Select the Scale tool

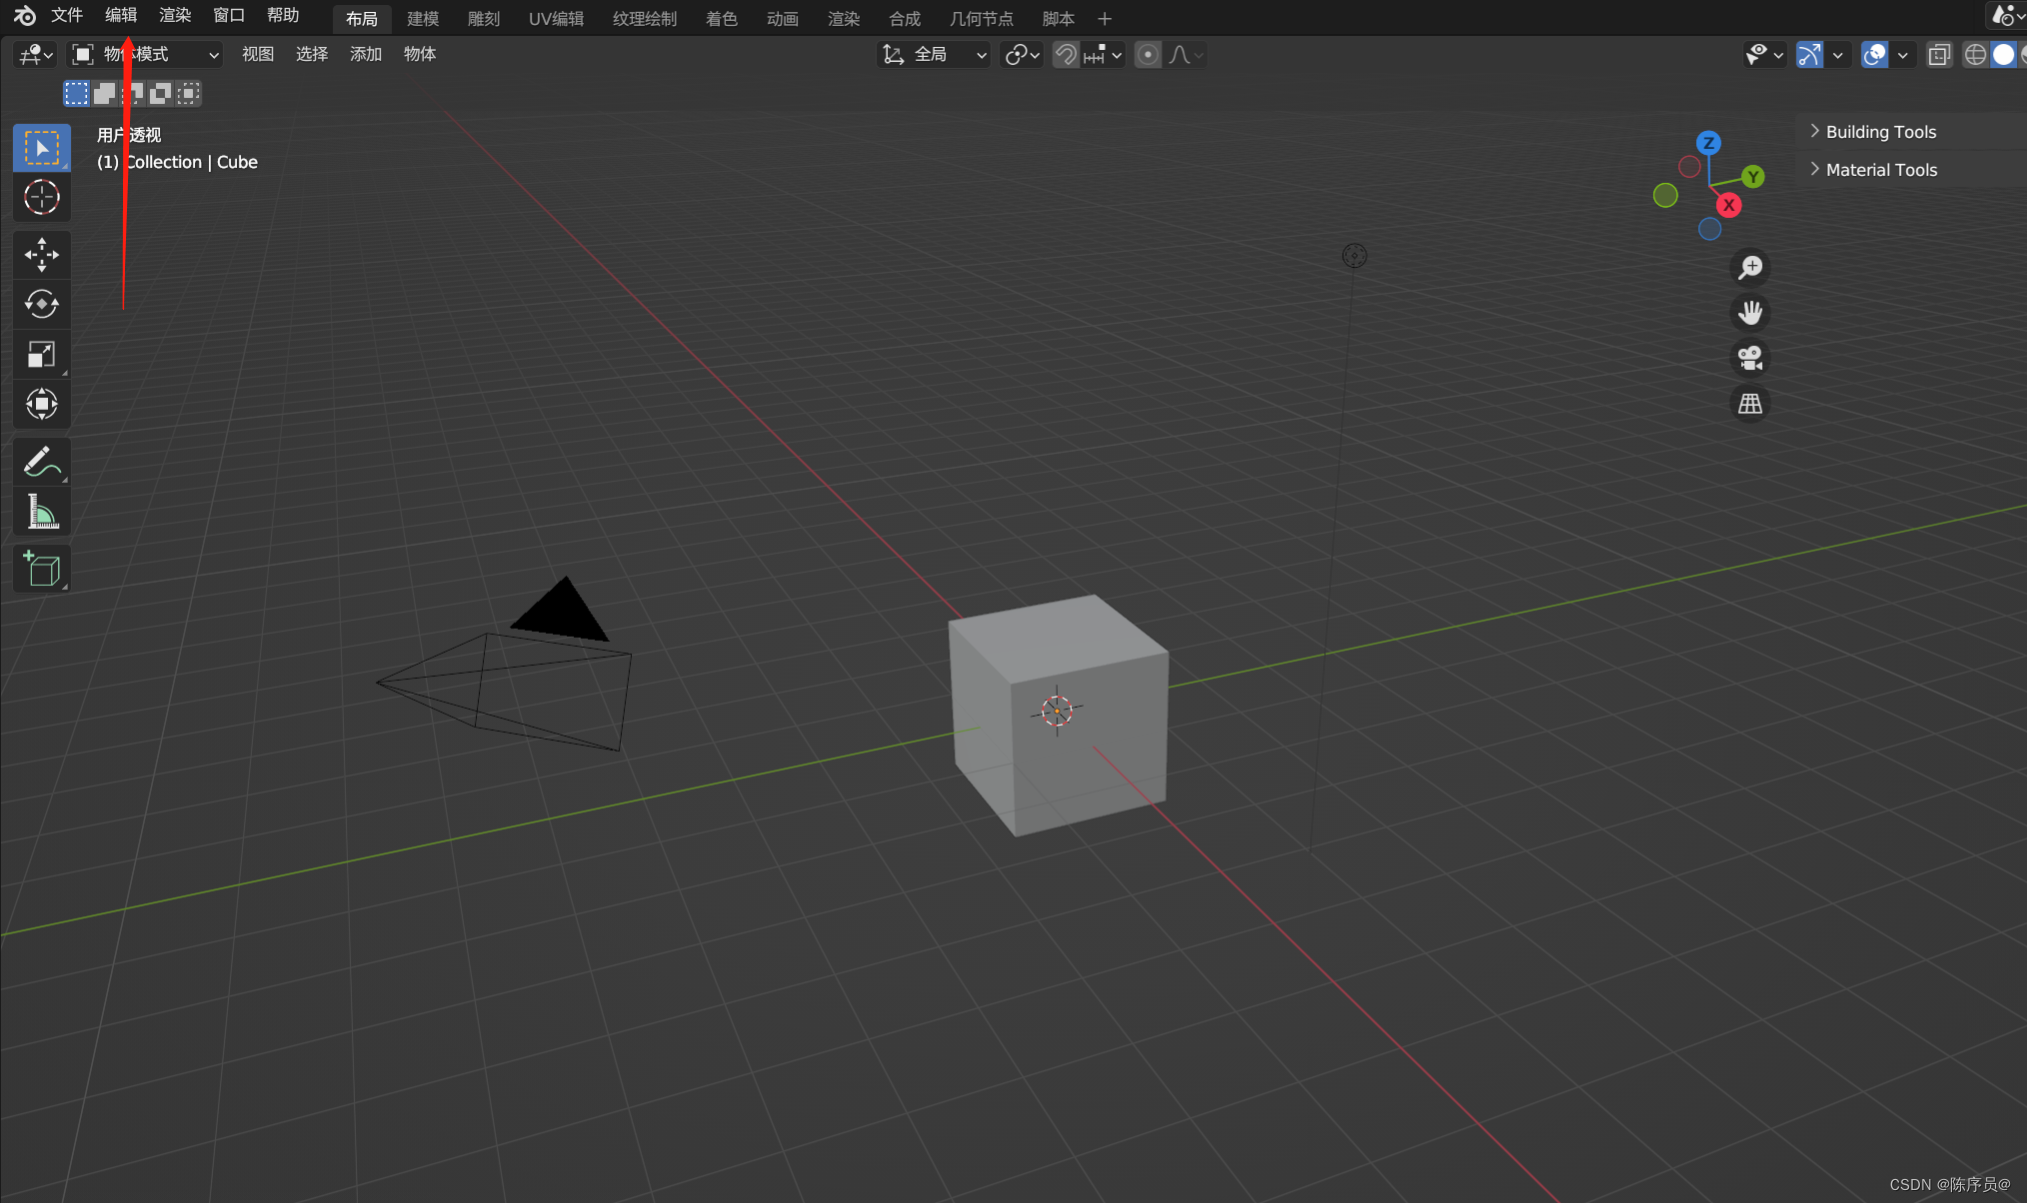click(x=41, y=354)
